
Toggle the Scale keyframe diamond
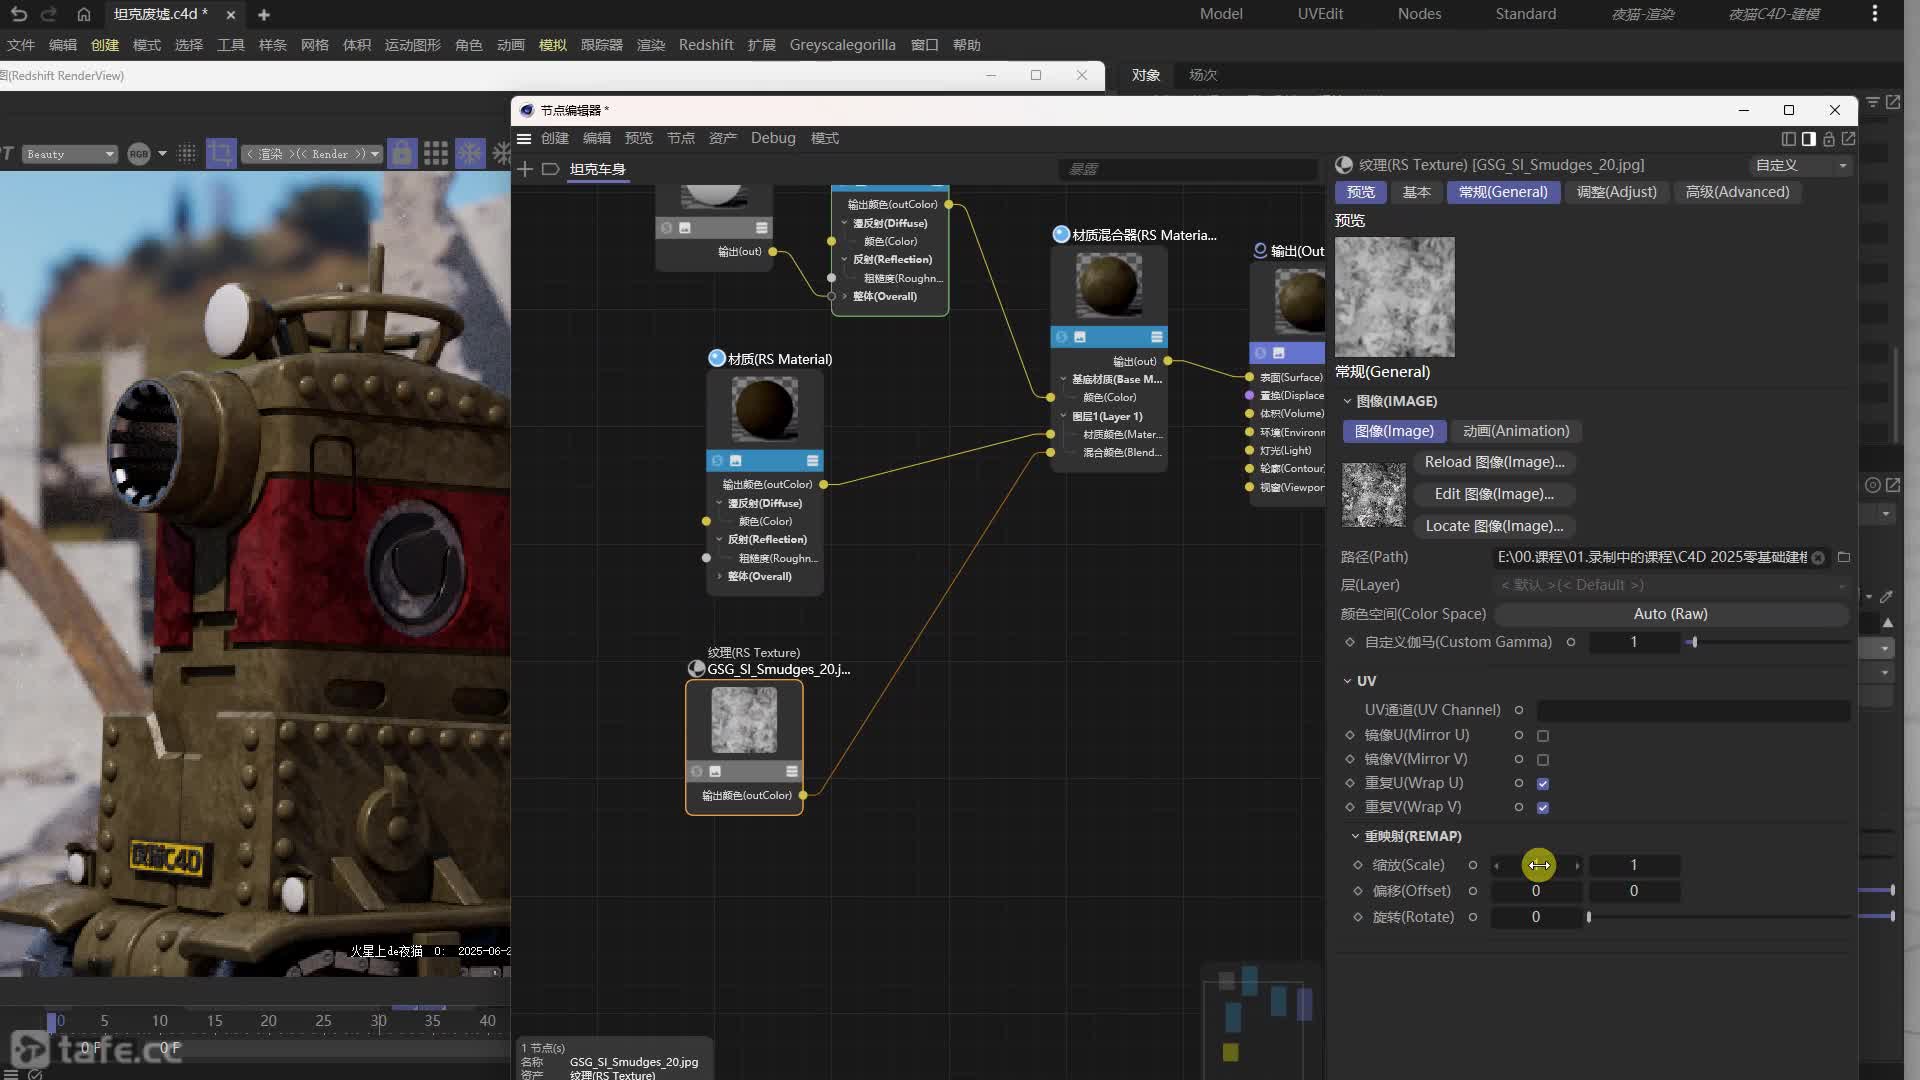[x=1358, y=865]
